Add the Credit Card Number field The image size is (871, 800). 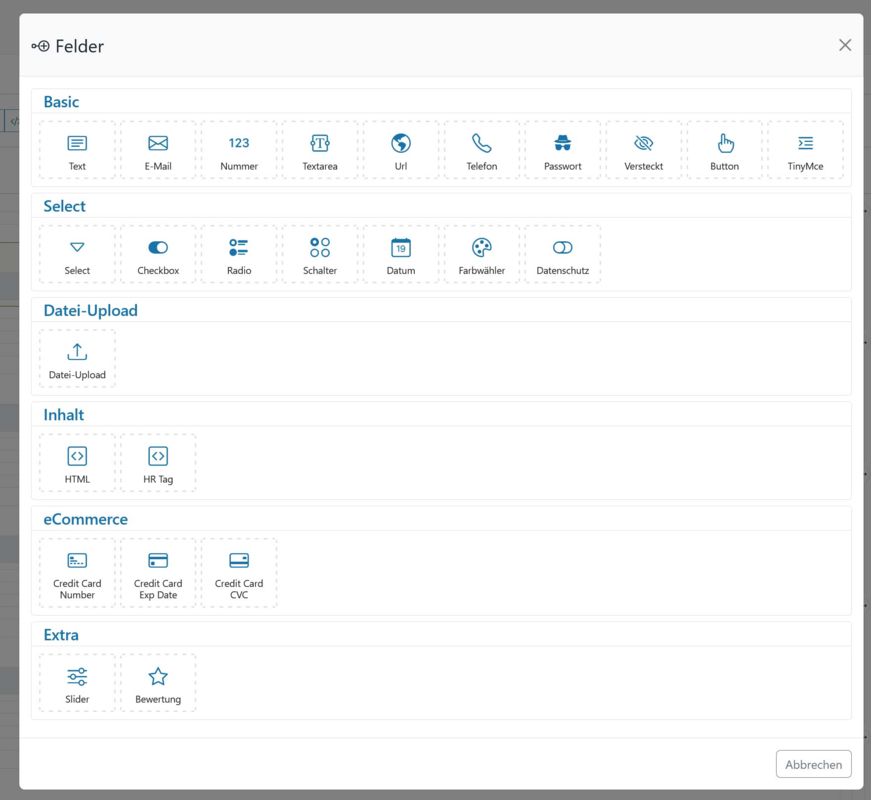(x=77, y=573)
